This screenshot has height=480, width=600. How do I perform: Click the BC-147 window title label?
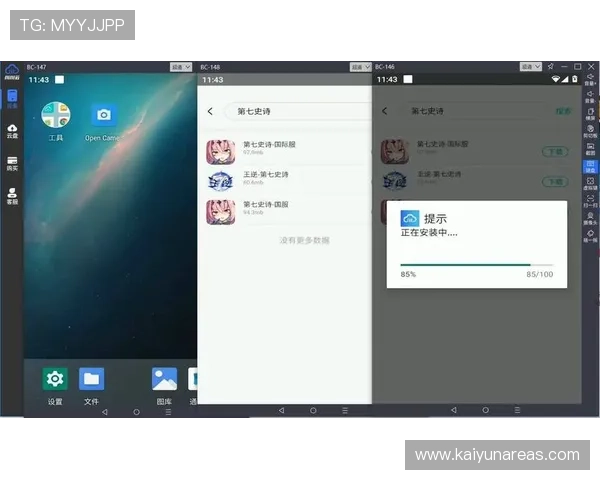36,67
